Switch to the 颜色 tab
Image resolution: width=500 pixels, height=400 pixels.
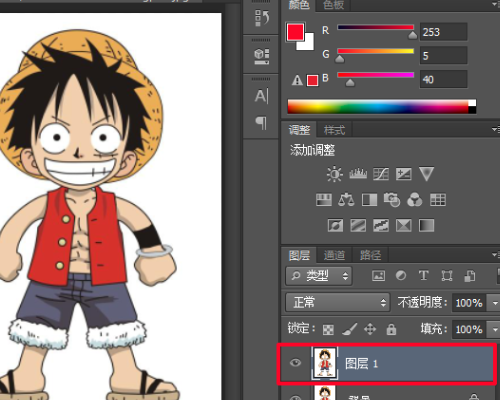(x=299, y=5)
